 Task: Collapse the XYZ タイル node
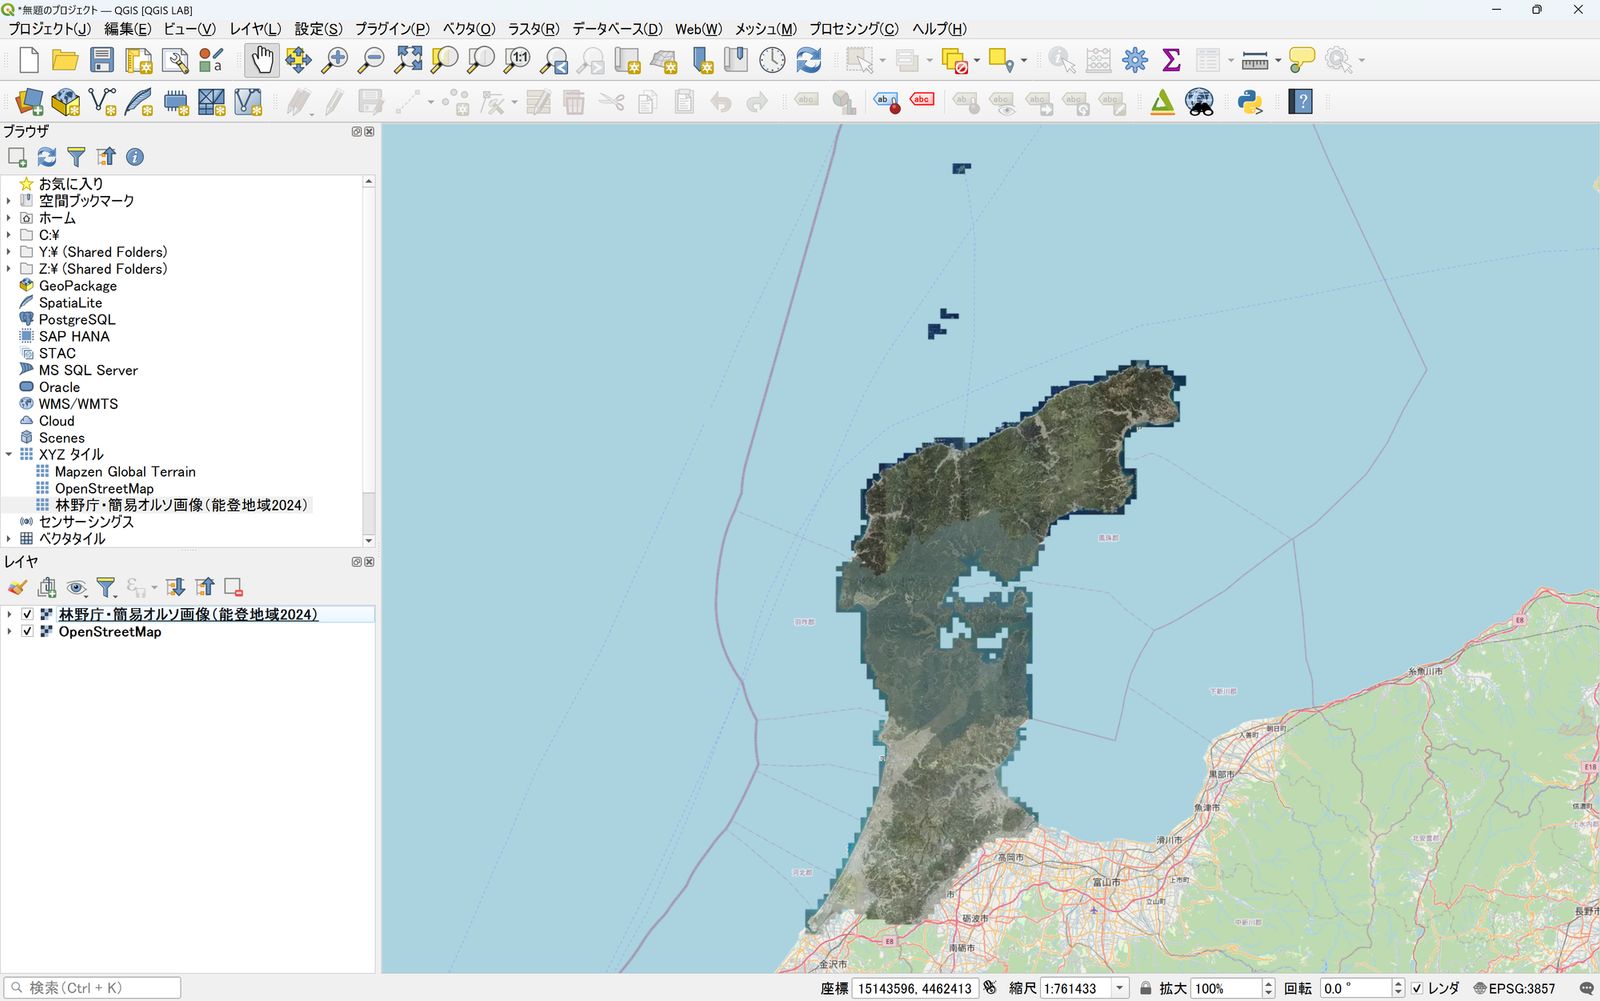point(9,454)
